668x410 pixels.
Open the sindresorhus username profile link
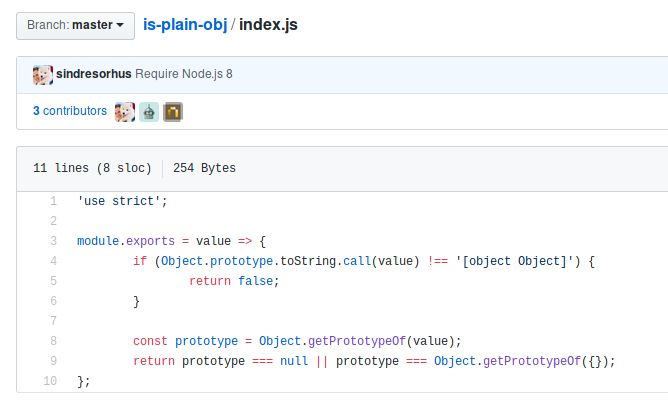pyautogui.click(x=94, y=75)
